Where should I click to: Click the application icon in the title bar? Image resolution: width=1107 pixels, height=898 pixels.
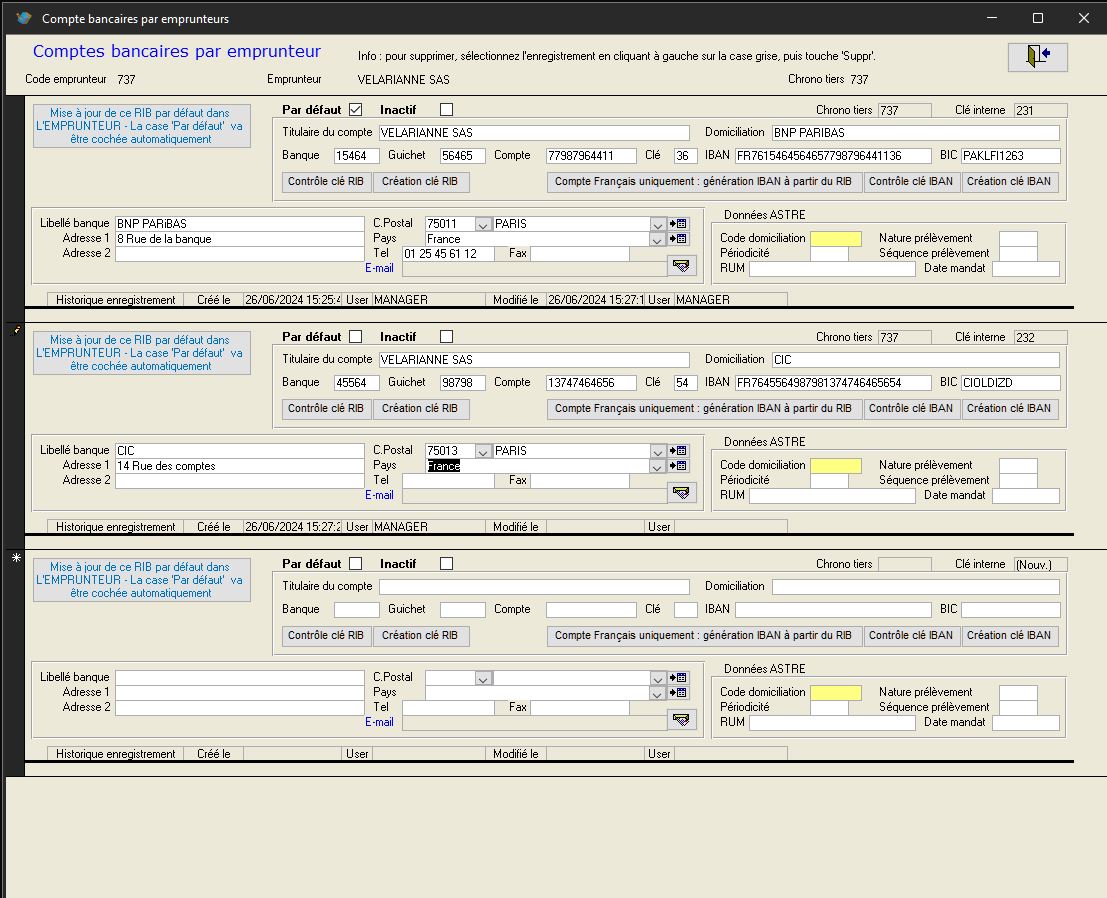click(x=24, y=18)
